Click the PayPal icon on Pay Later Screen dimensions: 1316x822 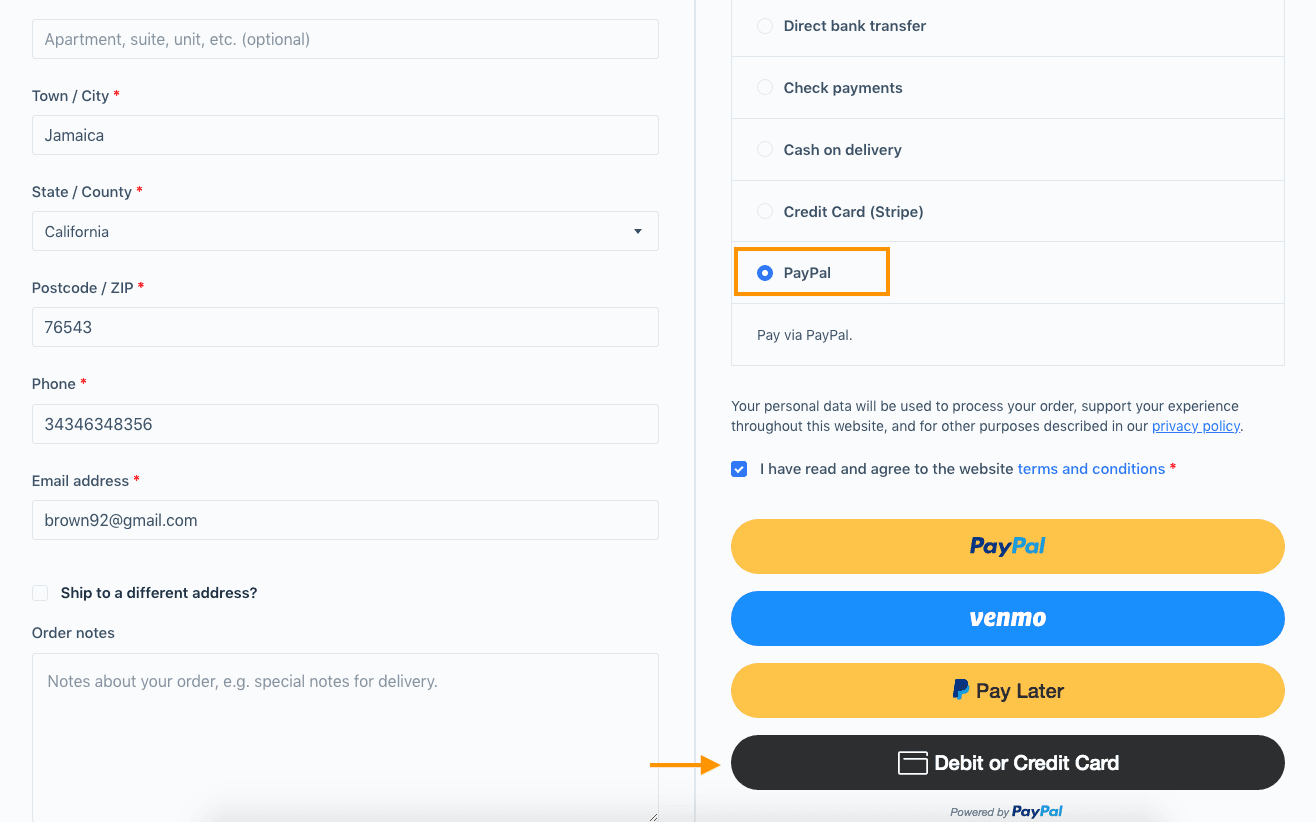960,690
